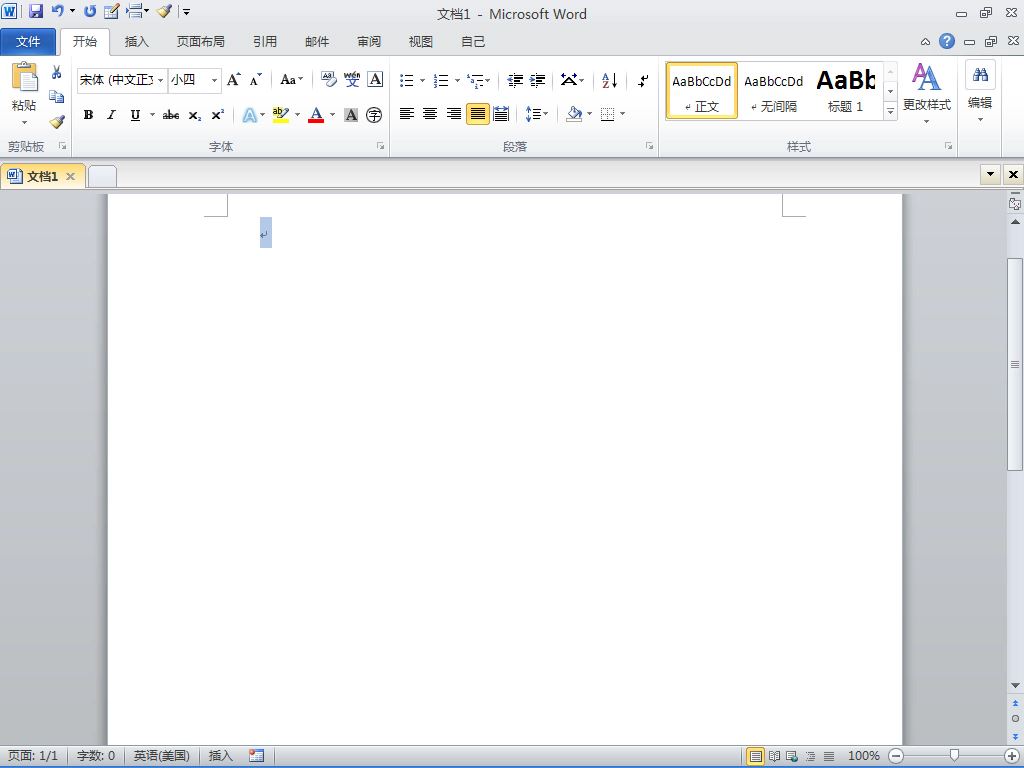Toggle Italic formatting
The width and height of the screenshot is (1024, 768).
point(111,115)
